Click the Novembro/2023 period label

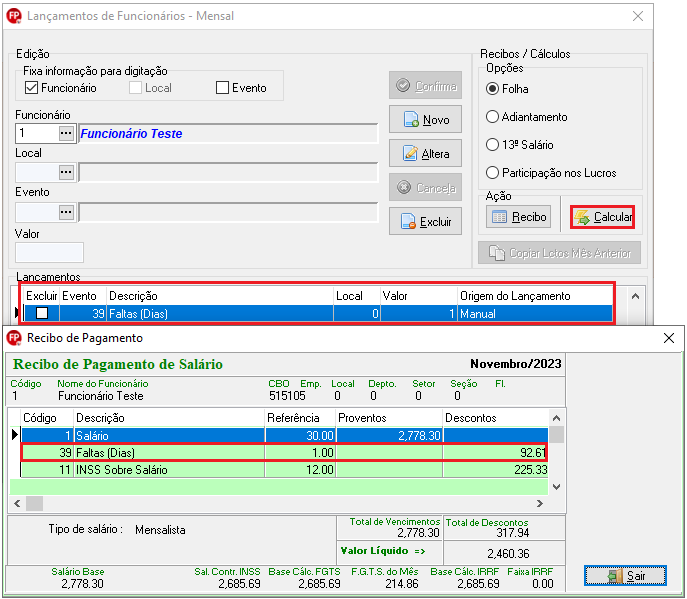click(516, 364)
